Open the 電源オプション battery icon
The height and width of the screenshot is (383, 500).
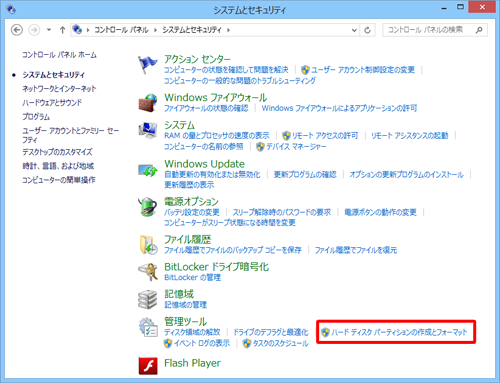(148, 207)
